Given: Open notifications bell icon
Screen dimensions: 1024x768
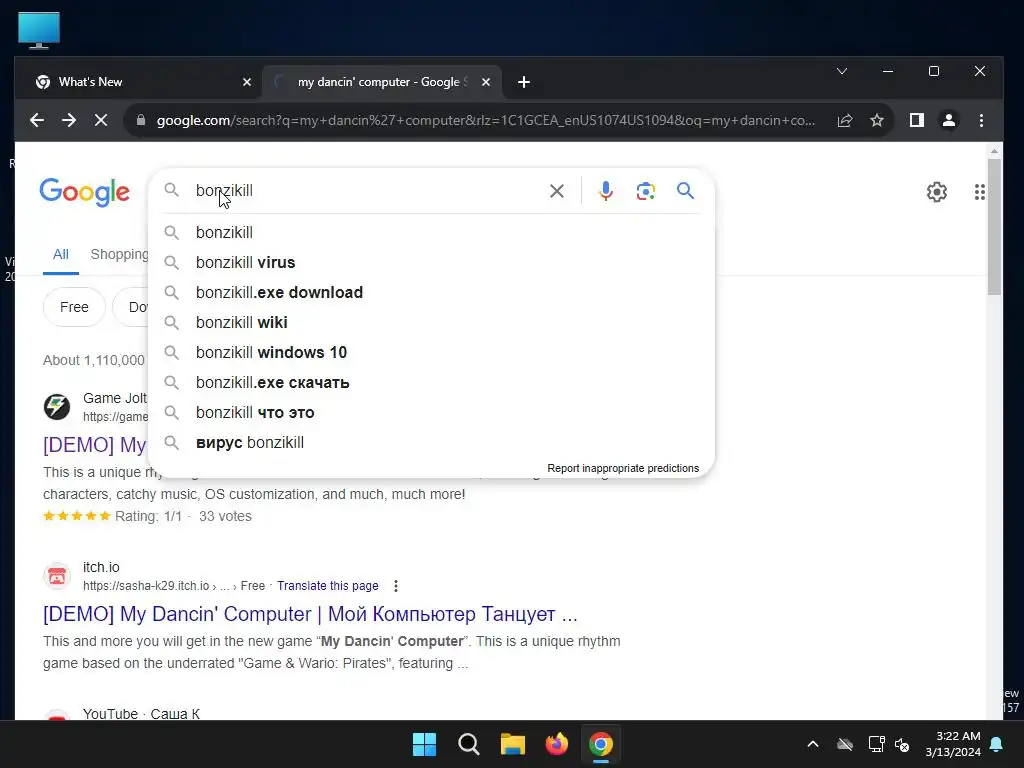Looking at the screenshot, I should click(997, 744).
